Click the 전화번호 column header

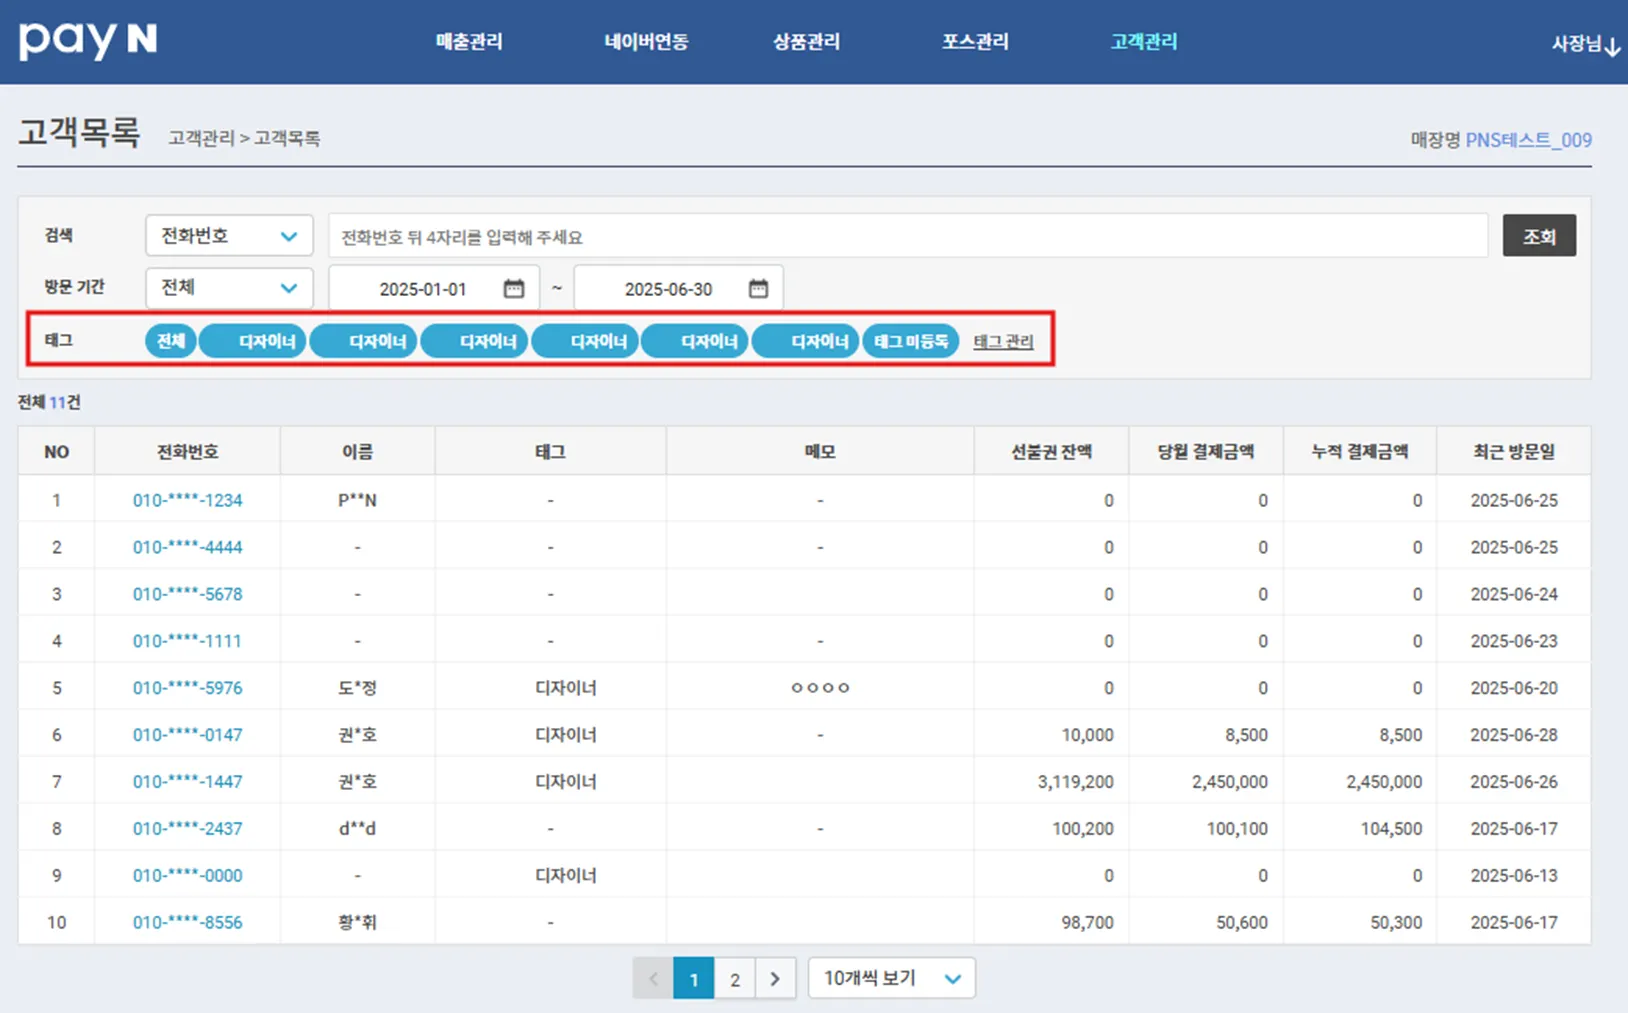(x=187, y=452)
